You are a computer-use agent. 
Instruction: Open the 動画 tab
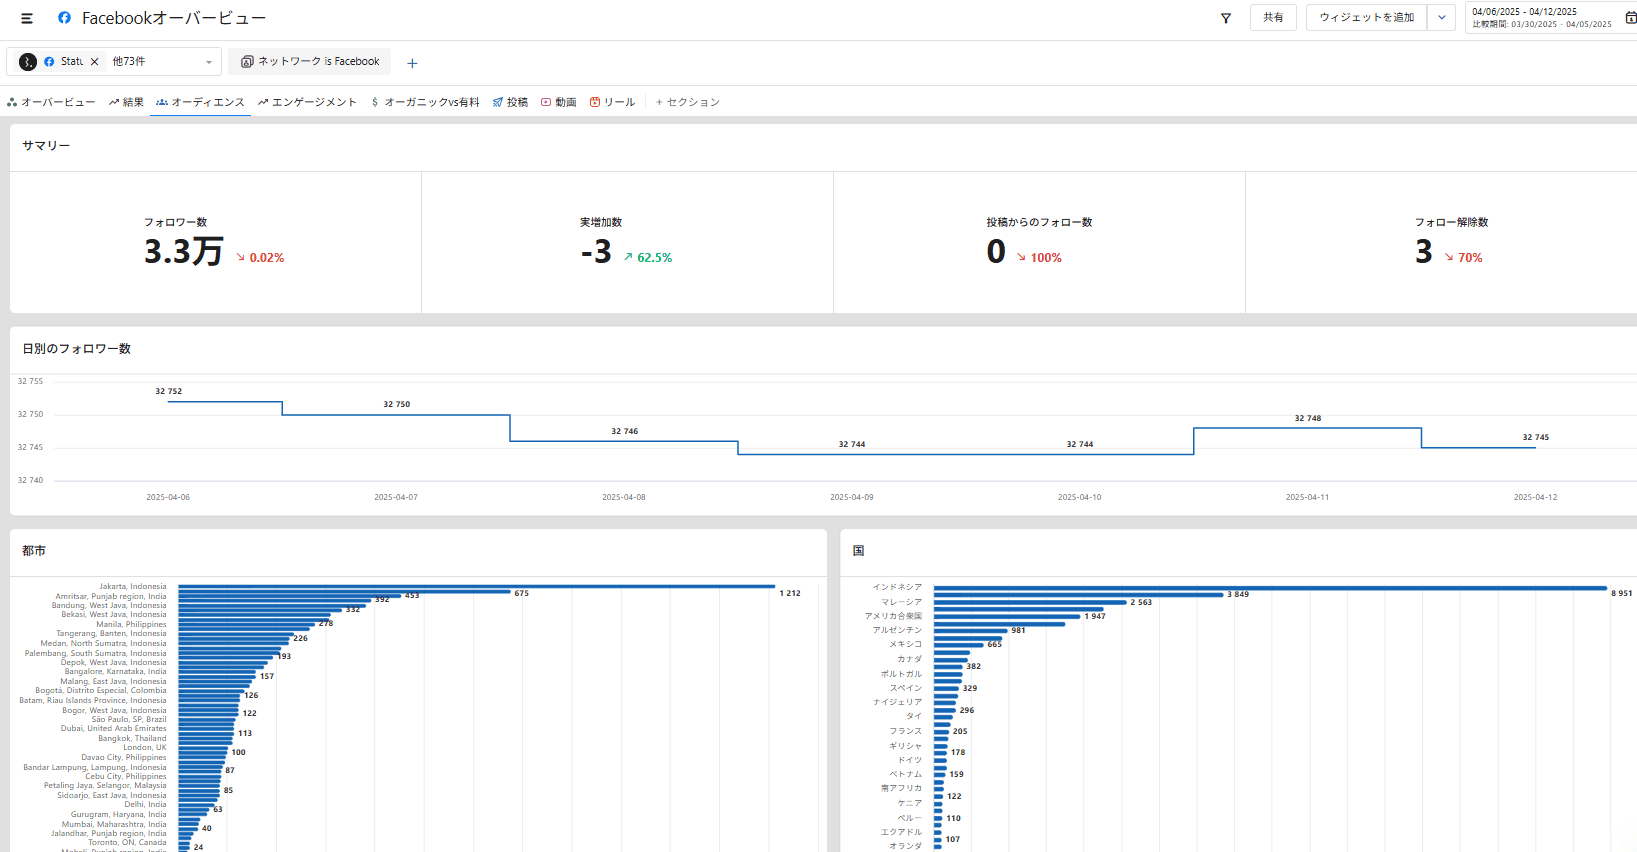click(559, 102)
